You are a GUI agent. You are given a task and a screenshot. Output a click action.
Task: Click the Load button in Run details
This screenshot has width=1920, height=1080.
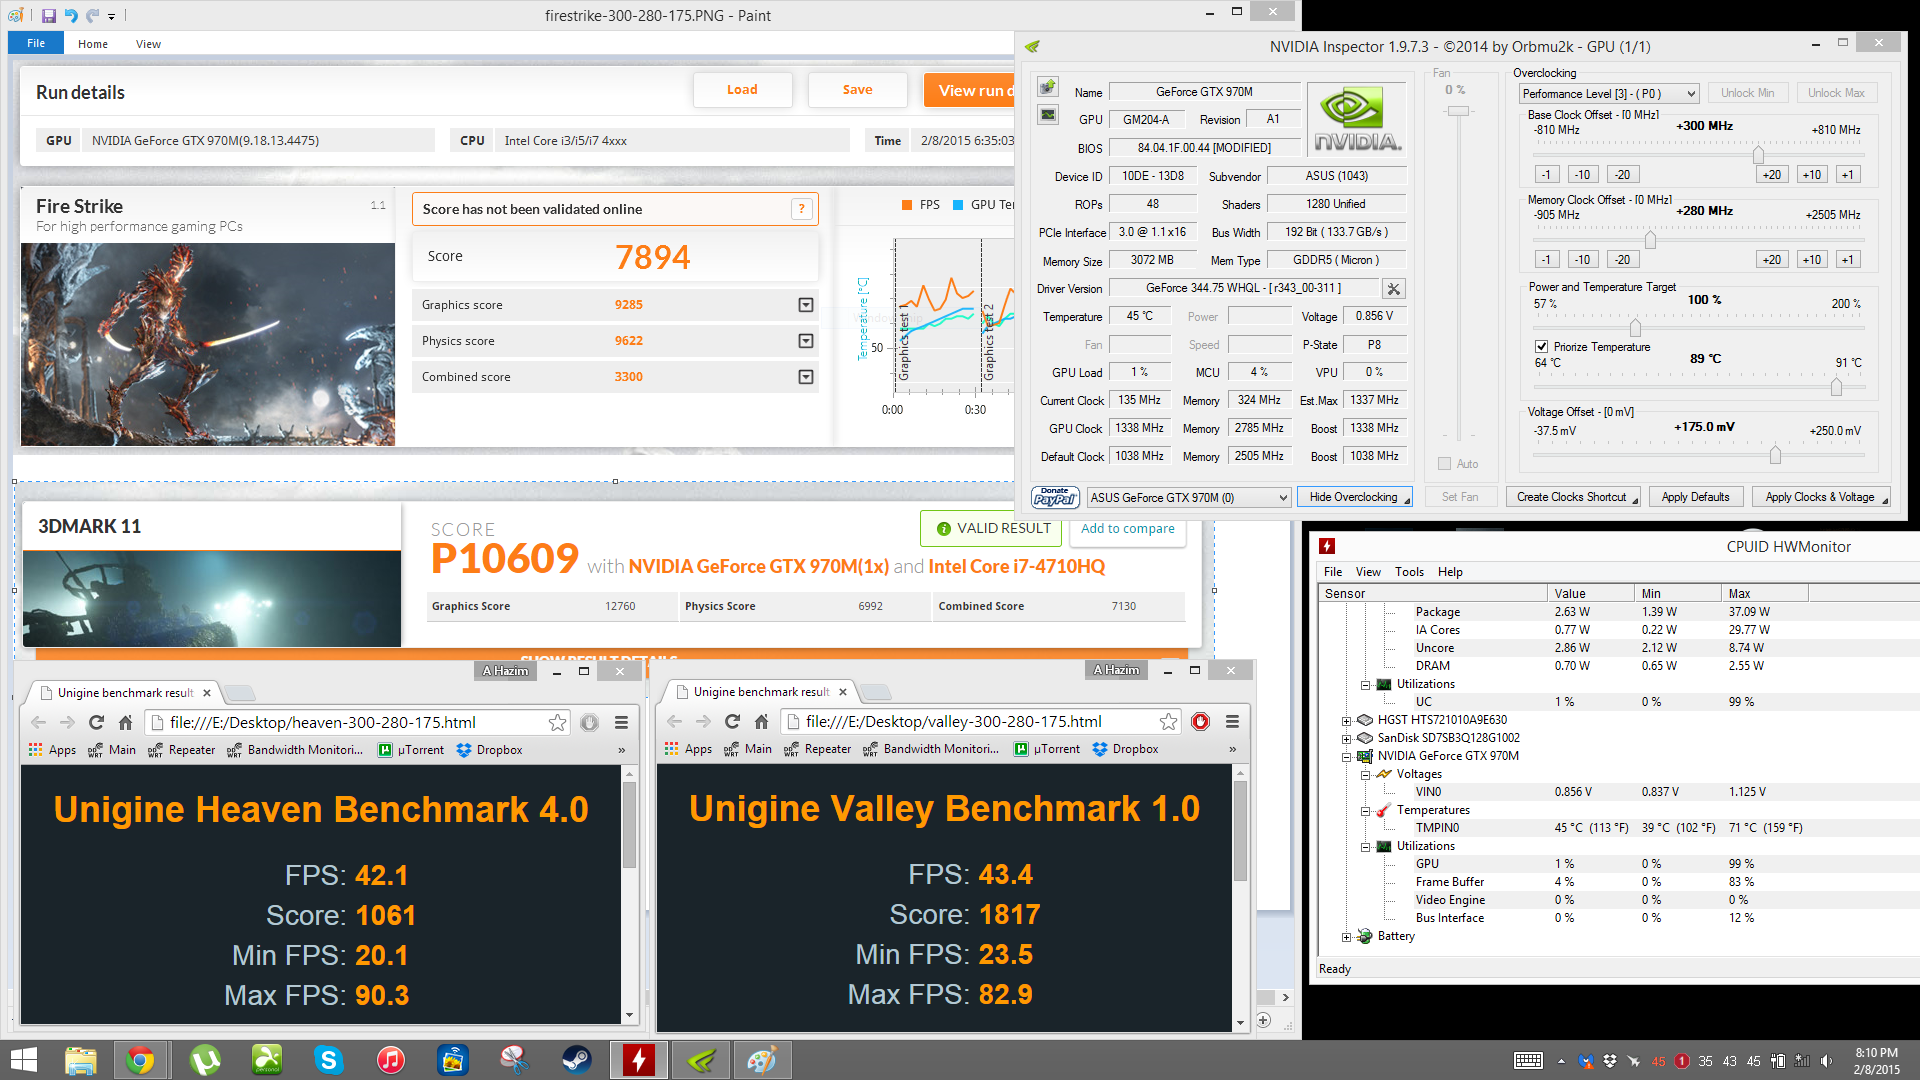pos(742,90)
